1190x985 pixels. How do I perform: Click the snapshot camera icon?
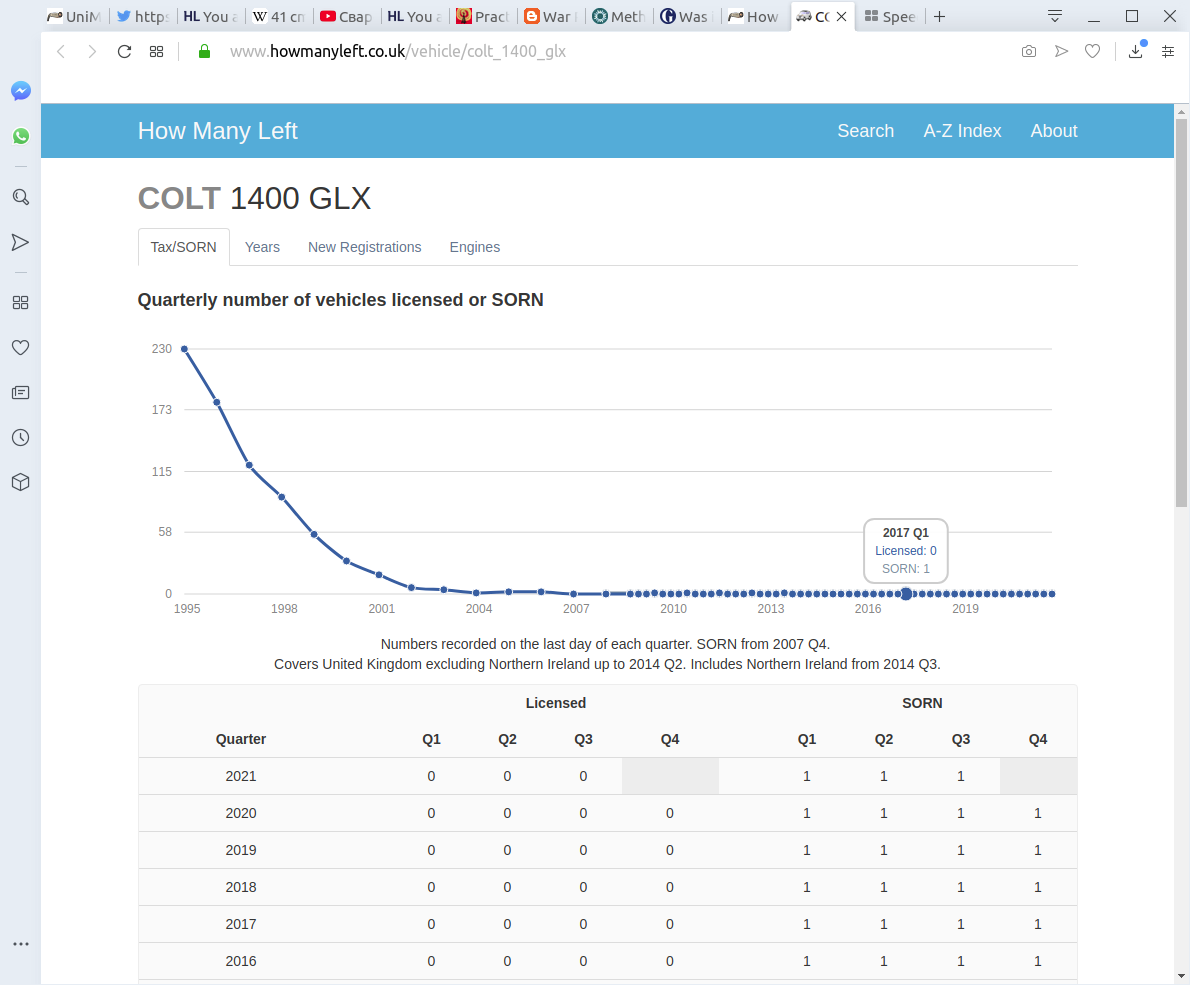click(x=1029, y=52)
